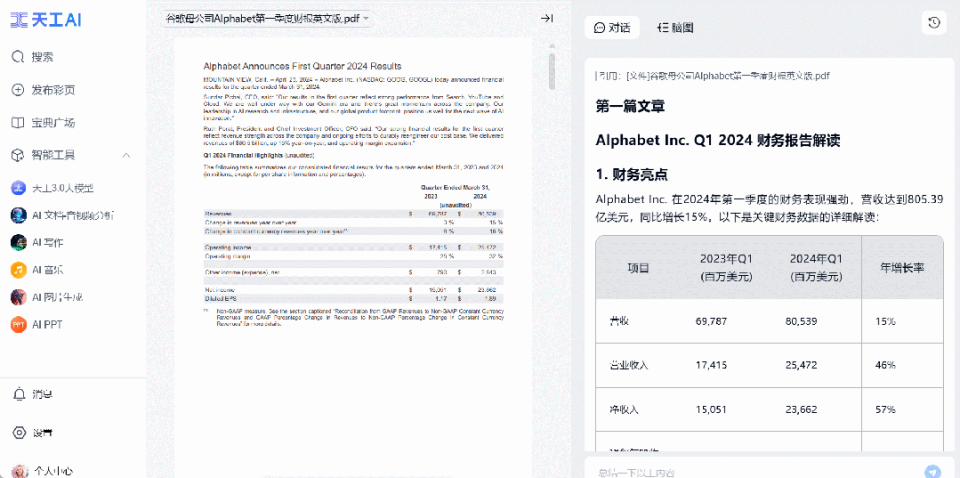Click table cell 80,539
The image size is (960, 478).
[801, 321]
